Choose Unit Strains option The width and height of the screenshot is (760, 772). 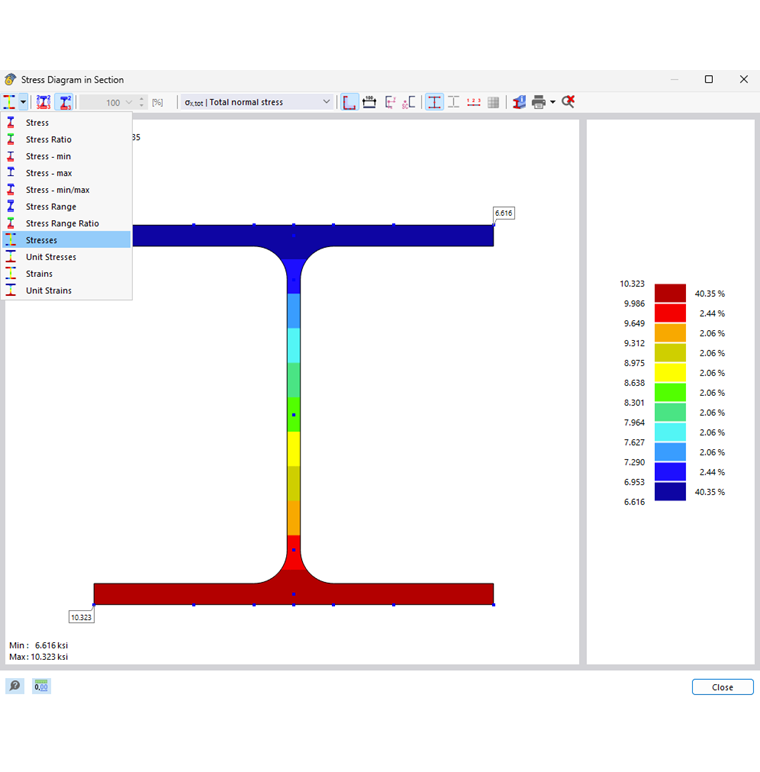[66, 290]
